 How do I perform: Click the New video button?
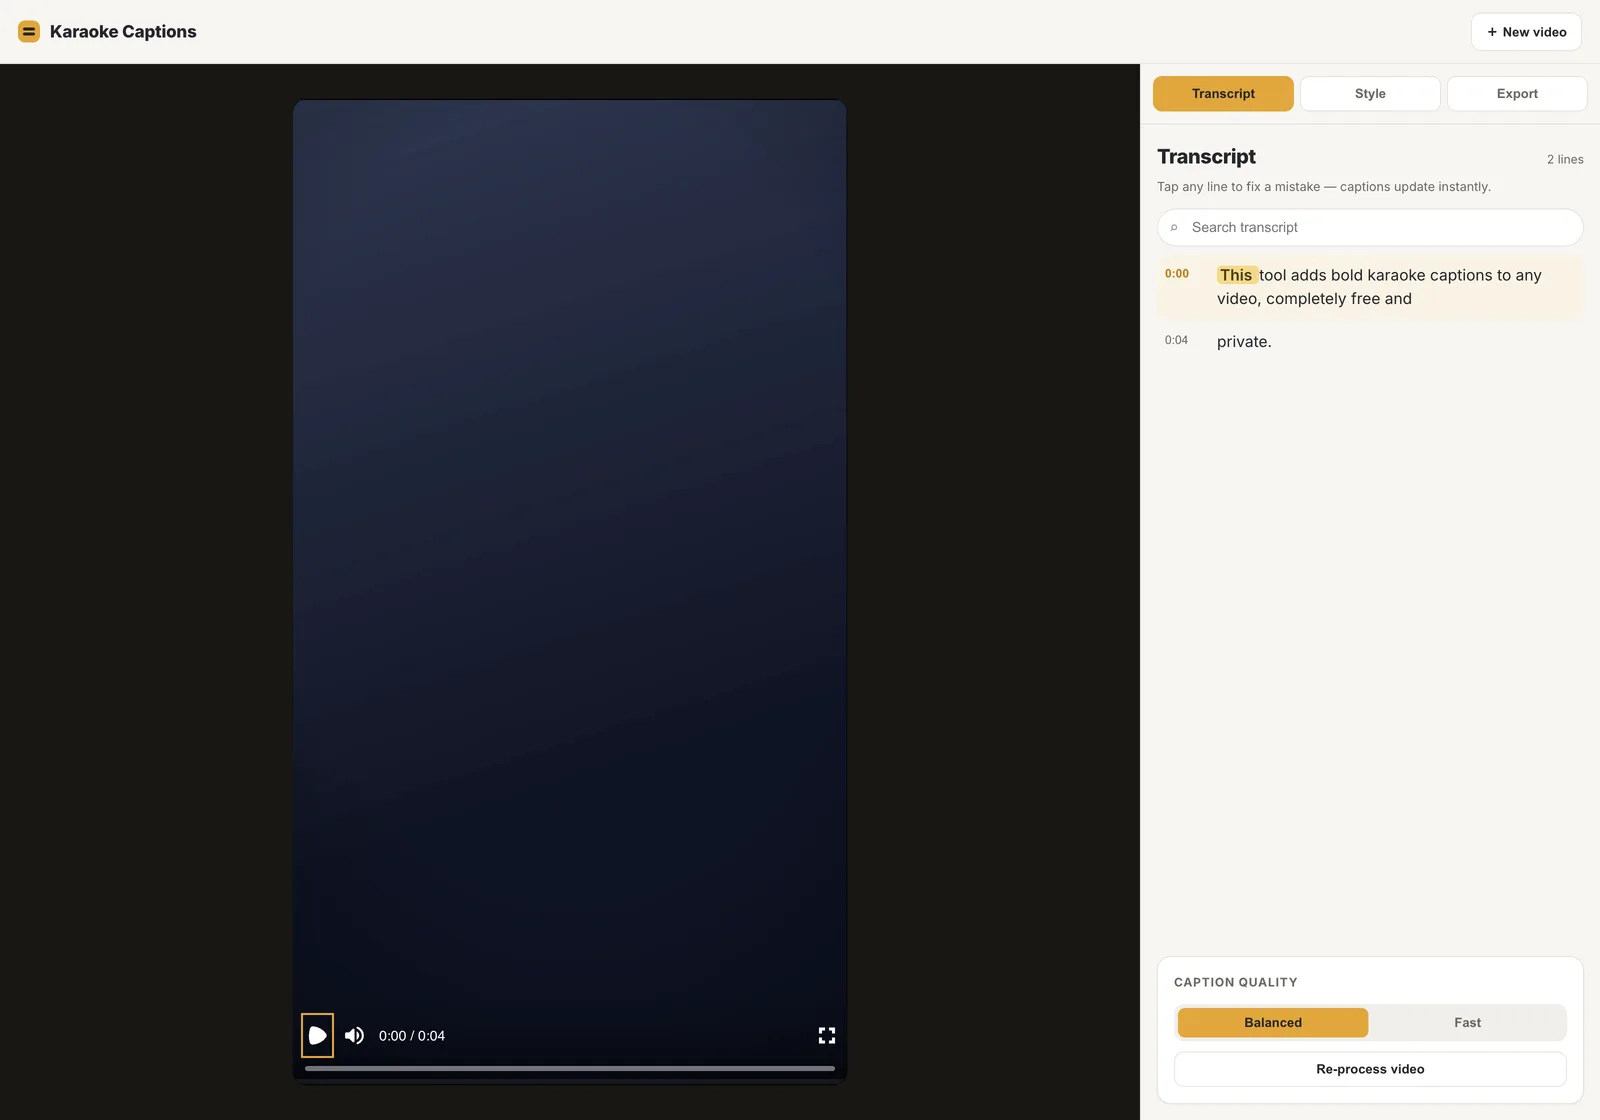click(1526, 31)
